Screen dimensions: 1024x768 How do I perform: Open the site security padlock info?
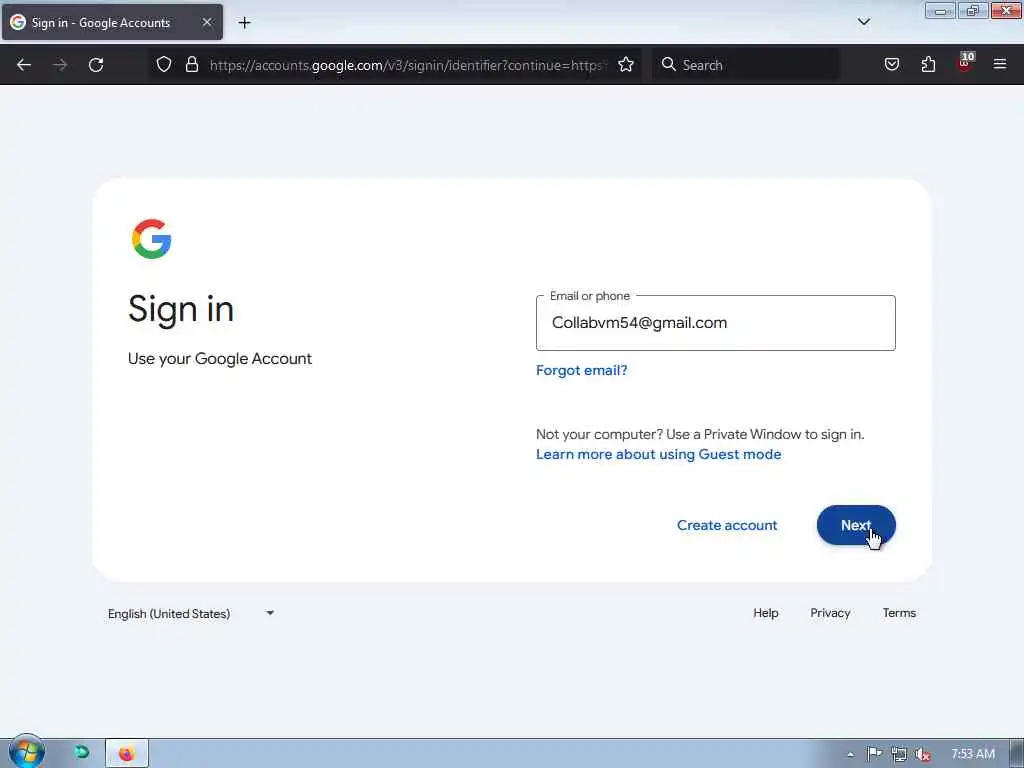pyautogui.click(x=191, y=64)
